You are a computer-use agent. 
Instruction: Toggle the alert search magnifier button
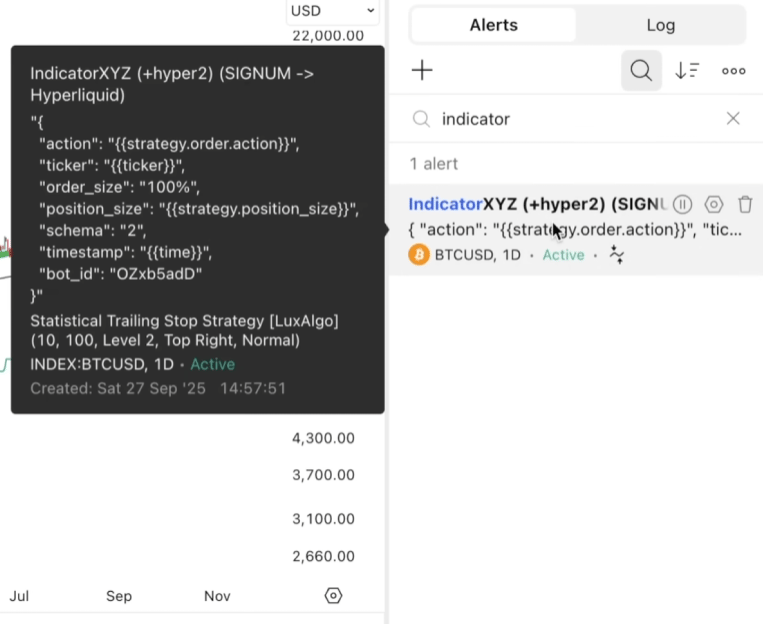pyautogui.click(x=641, y=71)
